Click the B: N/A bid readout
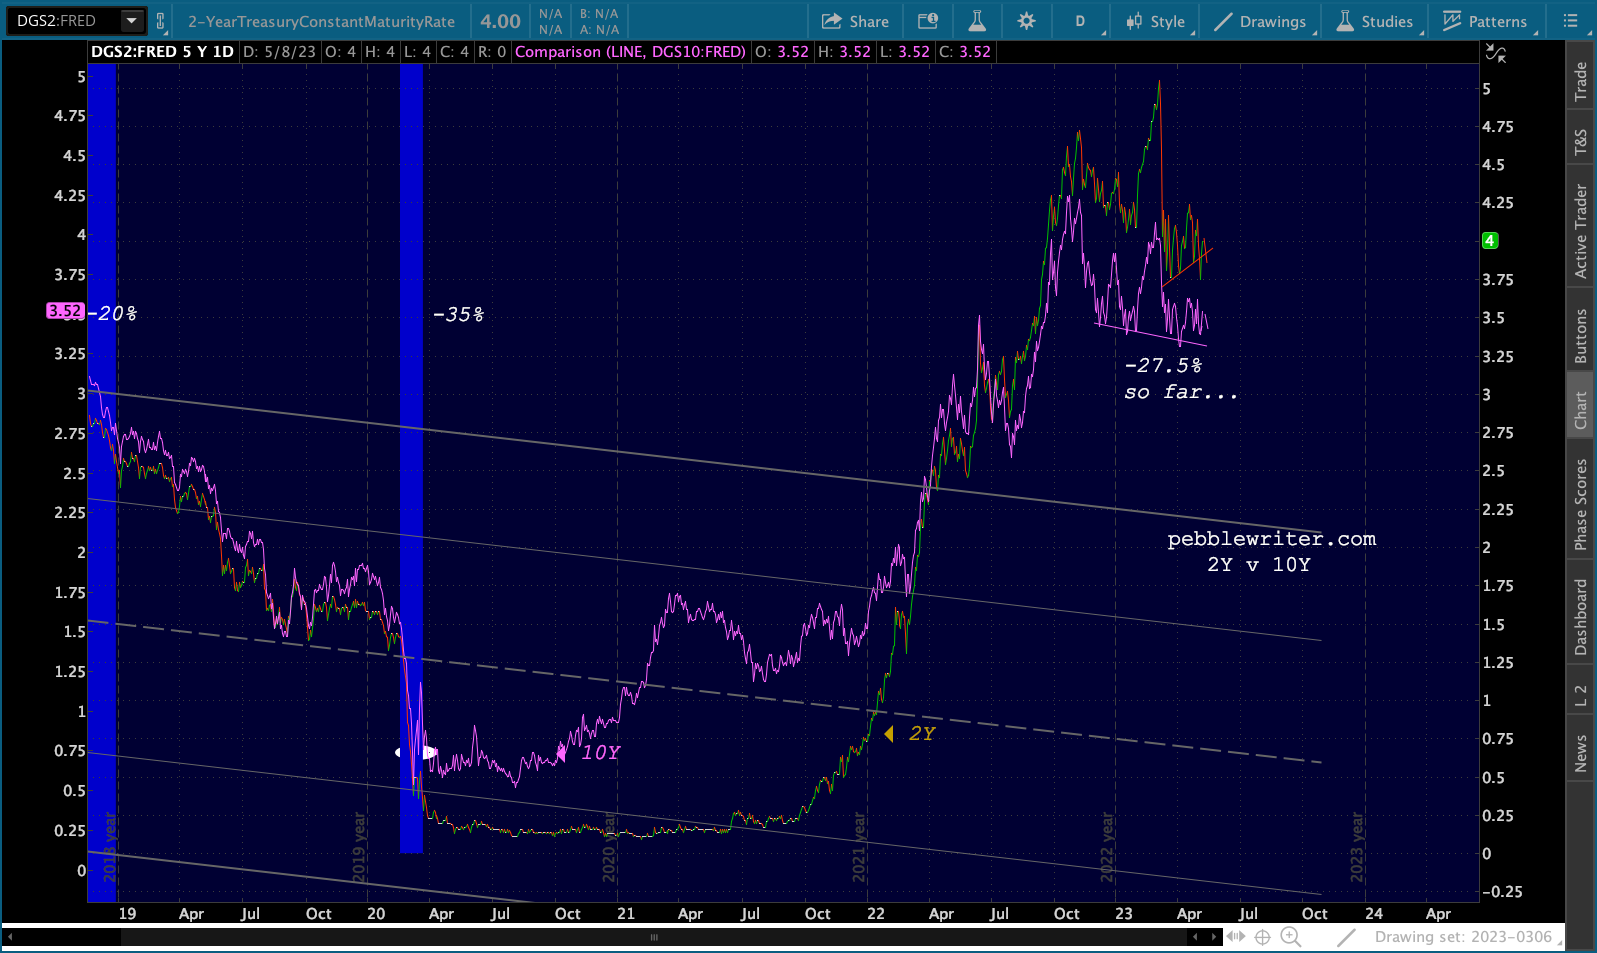 (599, 14)
